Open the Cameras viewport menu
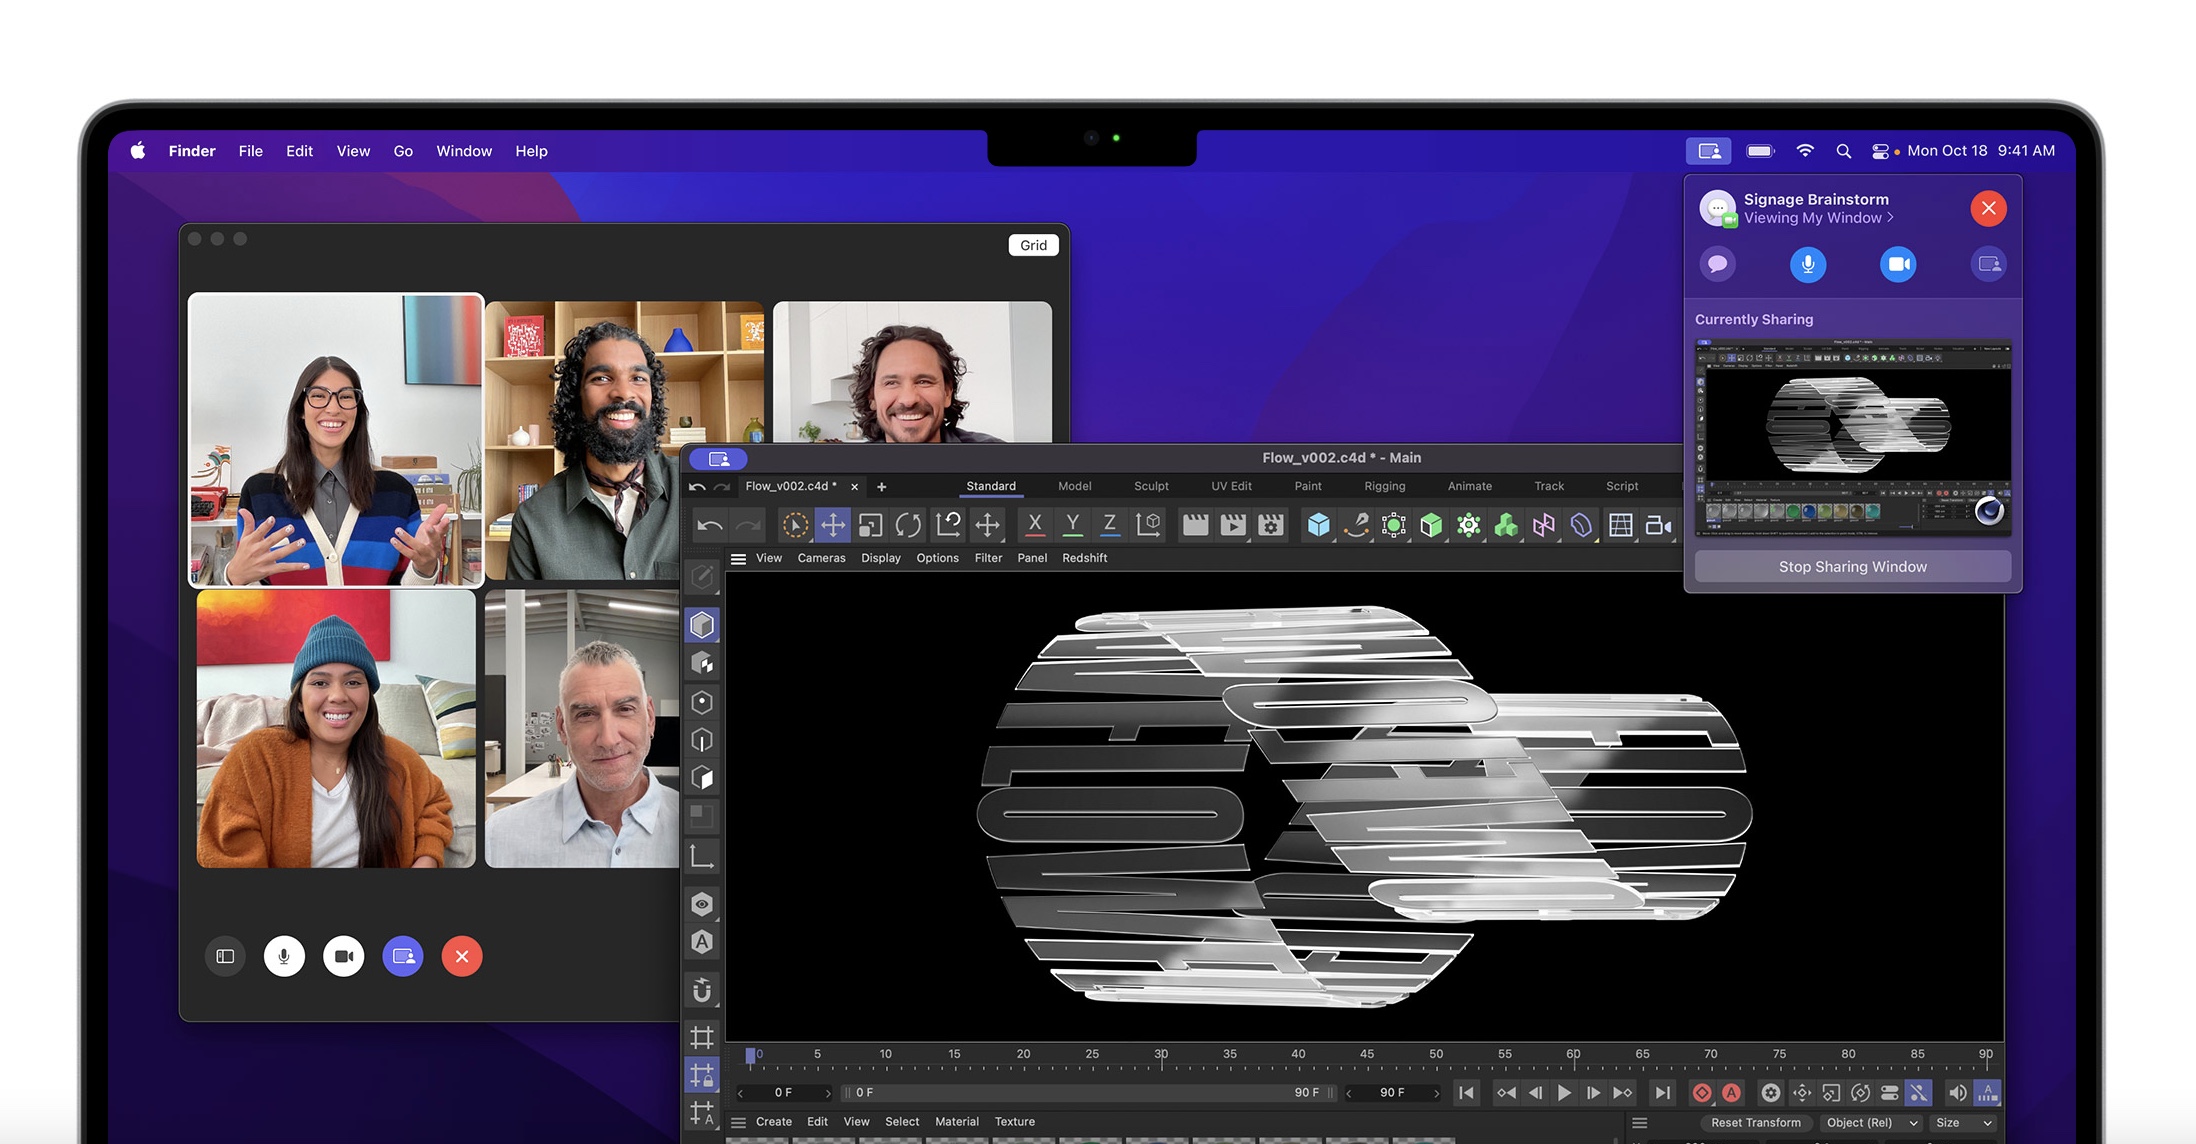 [821, 558]
